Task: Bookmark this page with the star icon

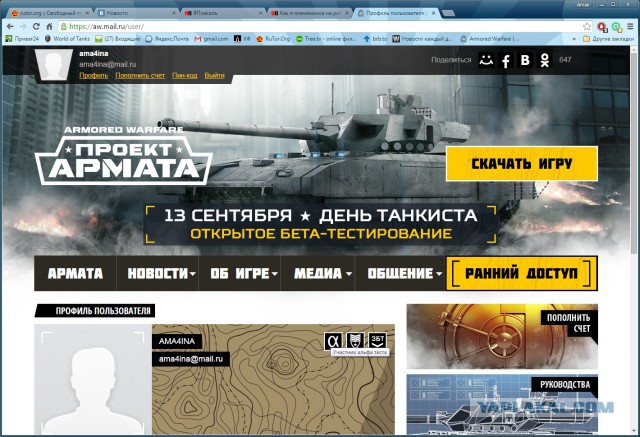Action: point(587,27)
